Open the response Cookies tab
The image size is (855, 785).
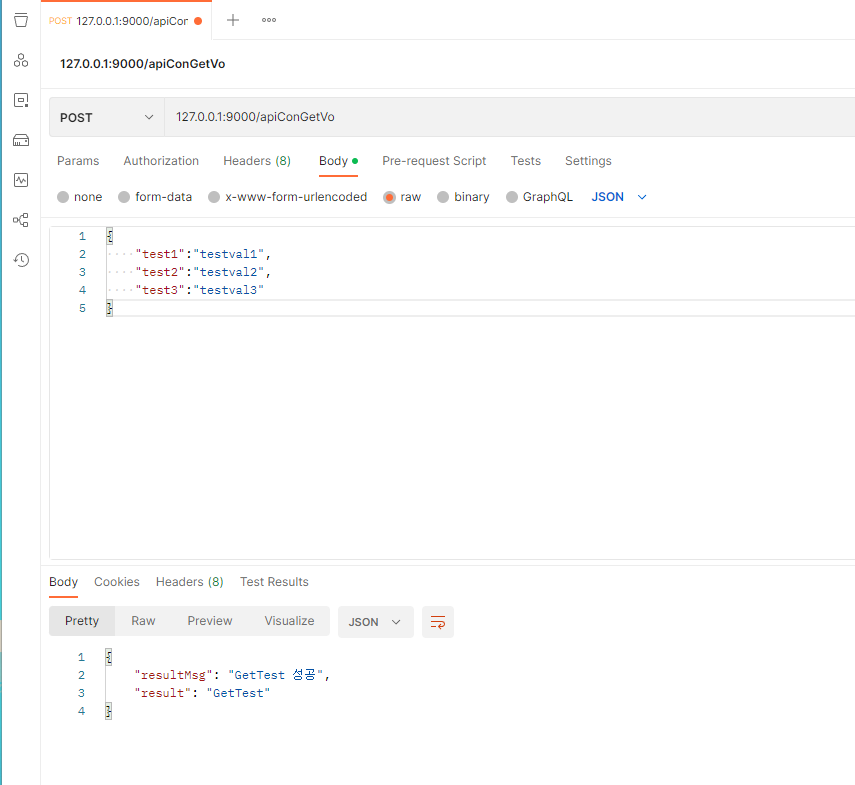117,582
